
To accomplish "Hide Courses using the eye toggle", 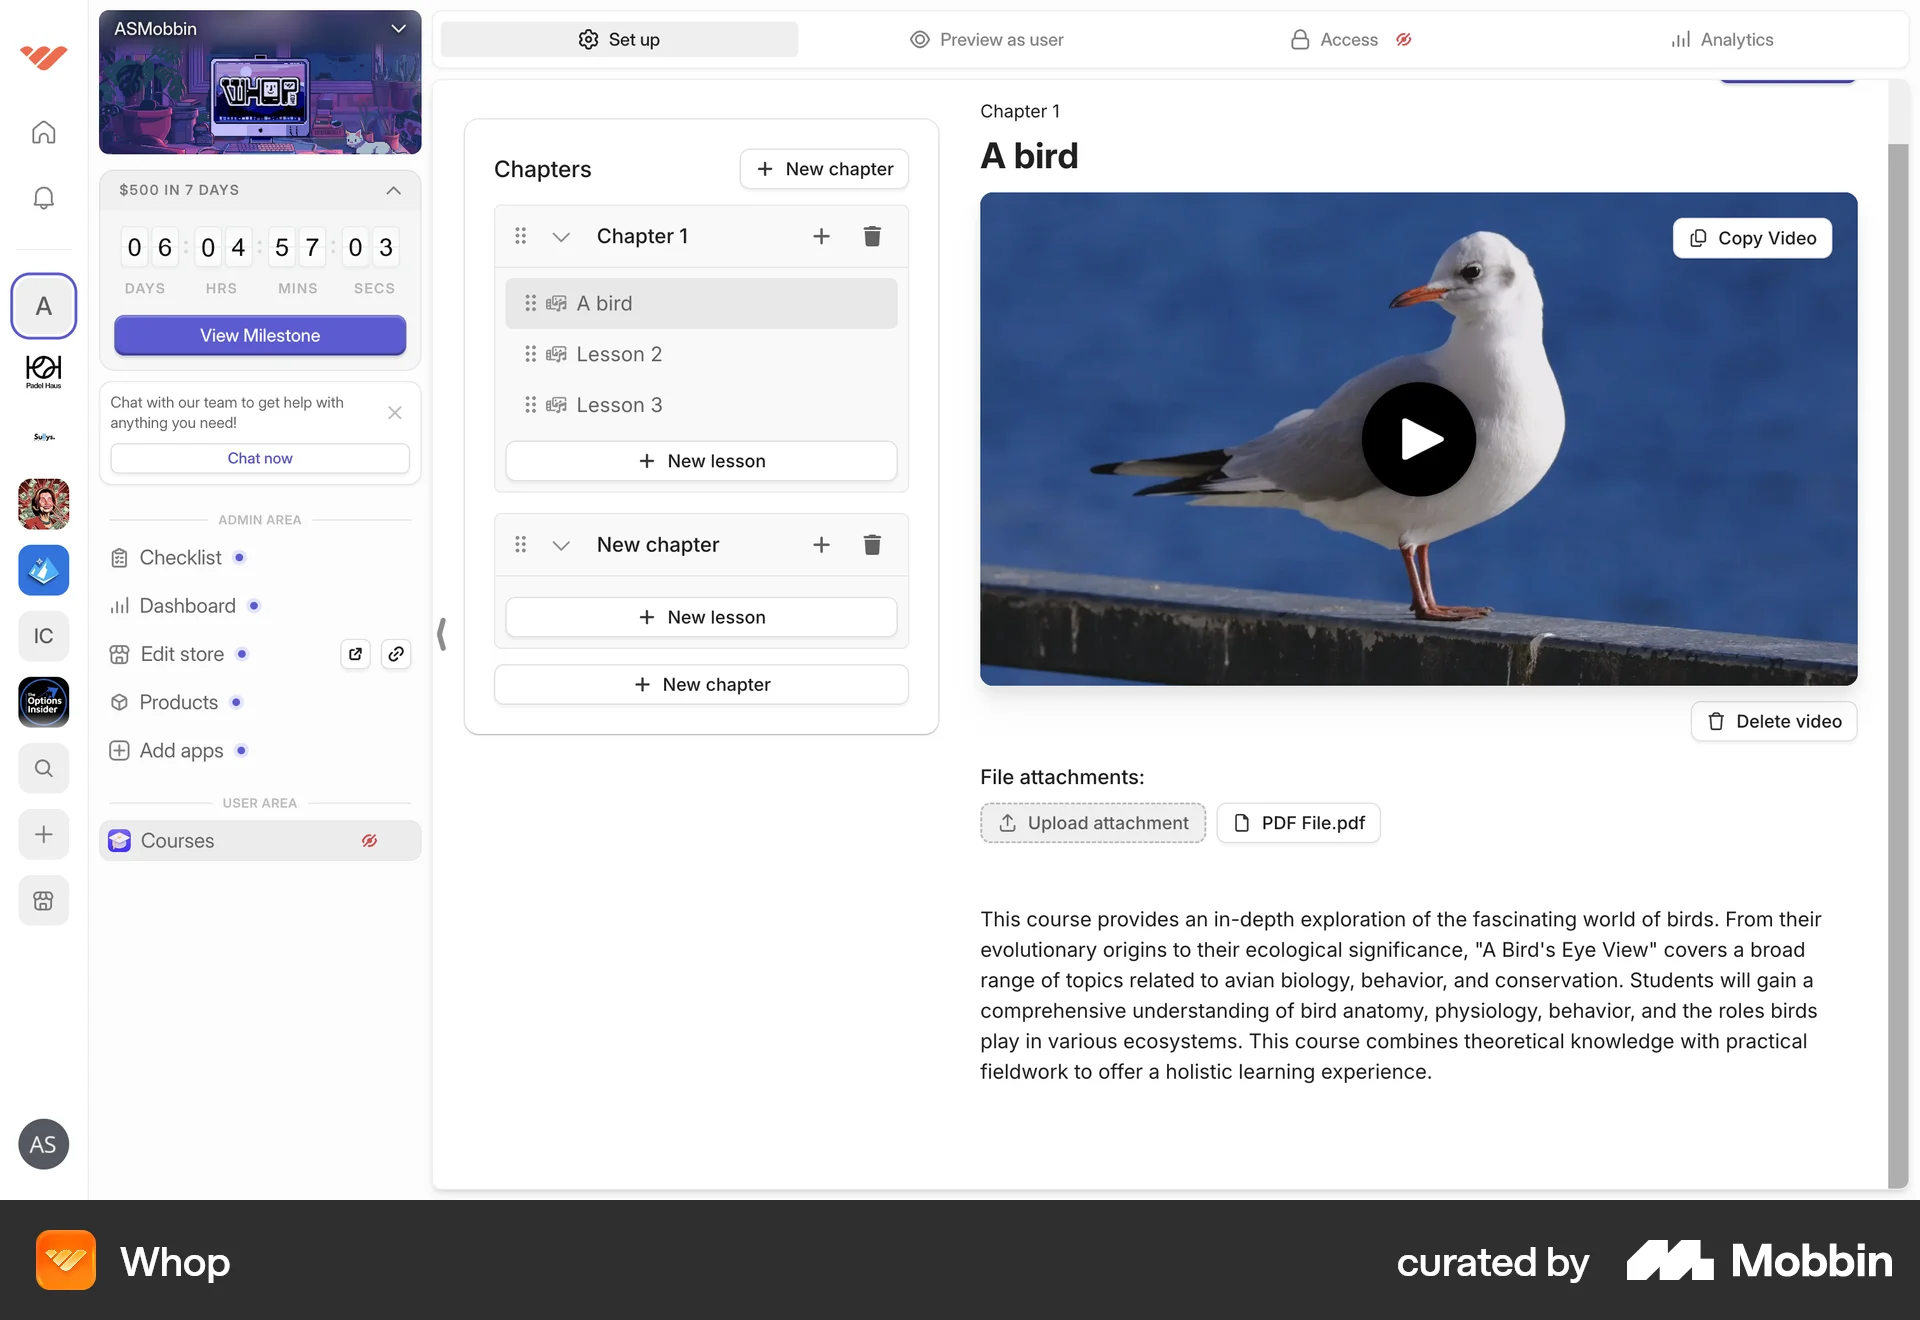I will pos(369,841).
